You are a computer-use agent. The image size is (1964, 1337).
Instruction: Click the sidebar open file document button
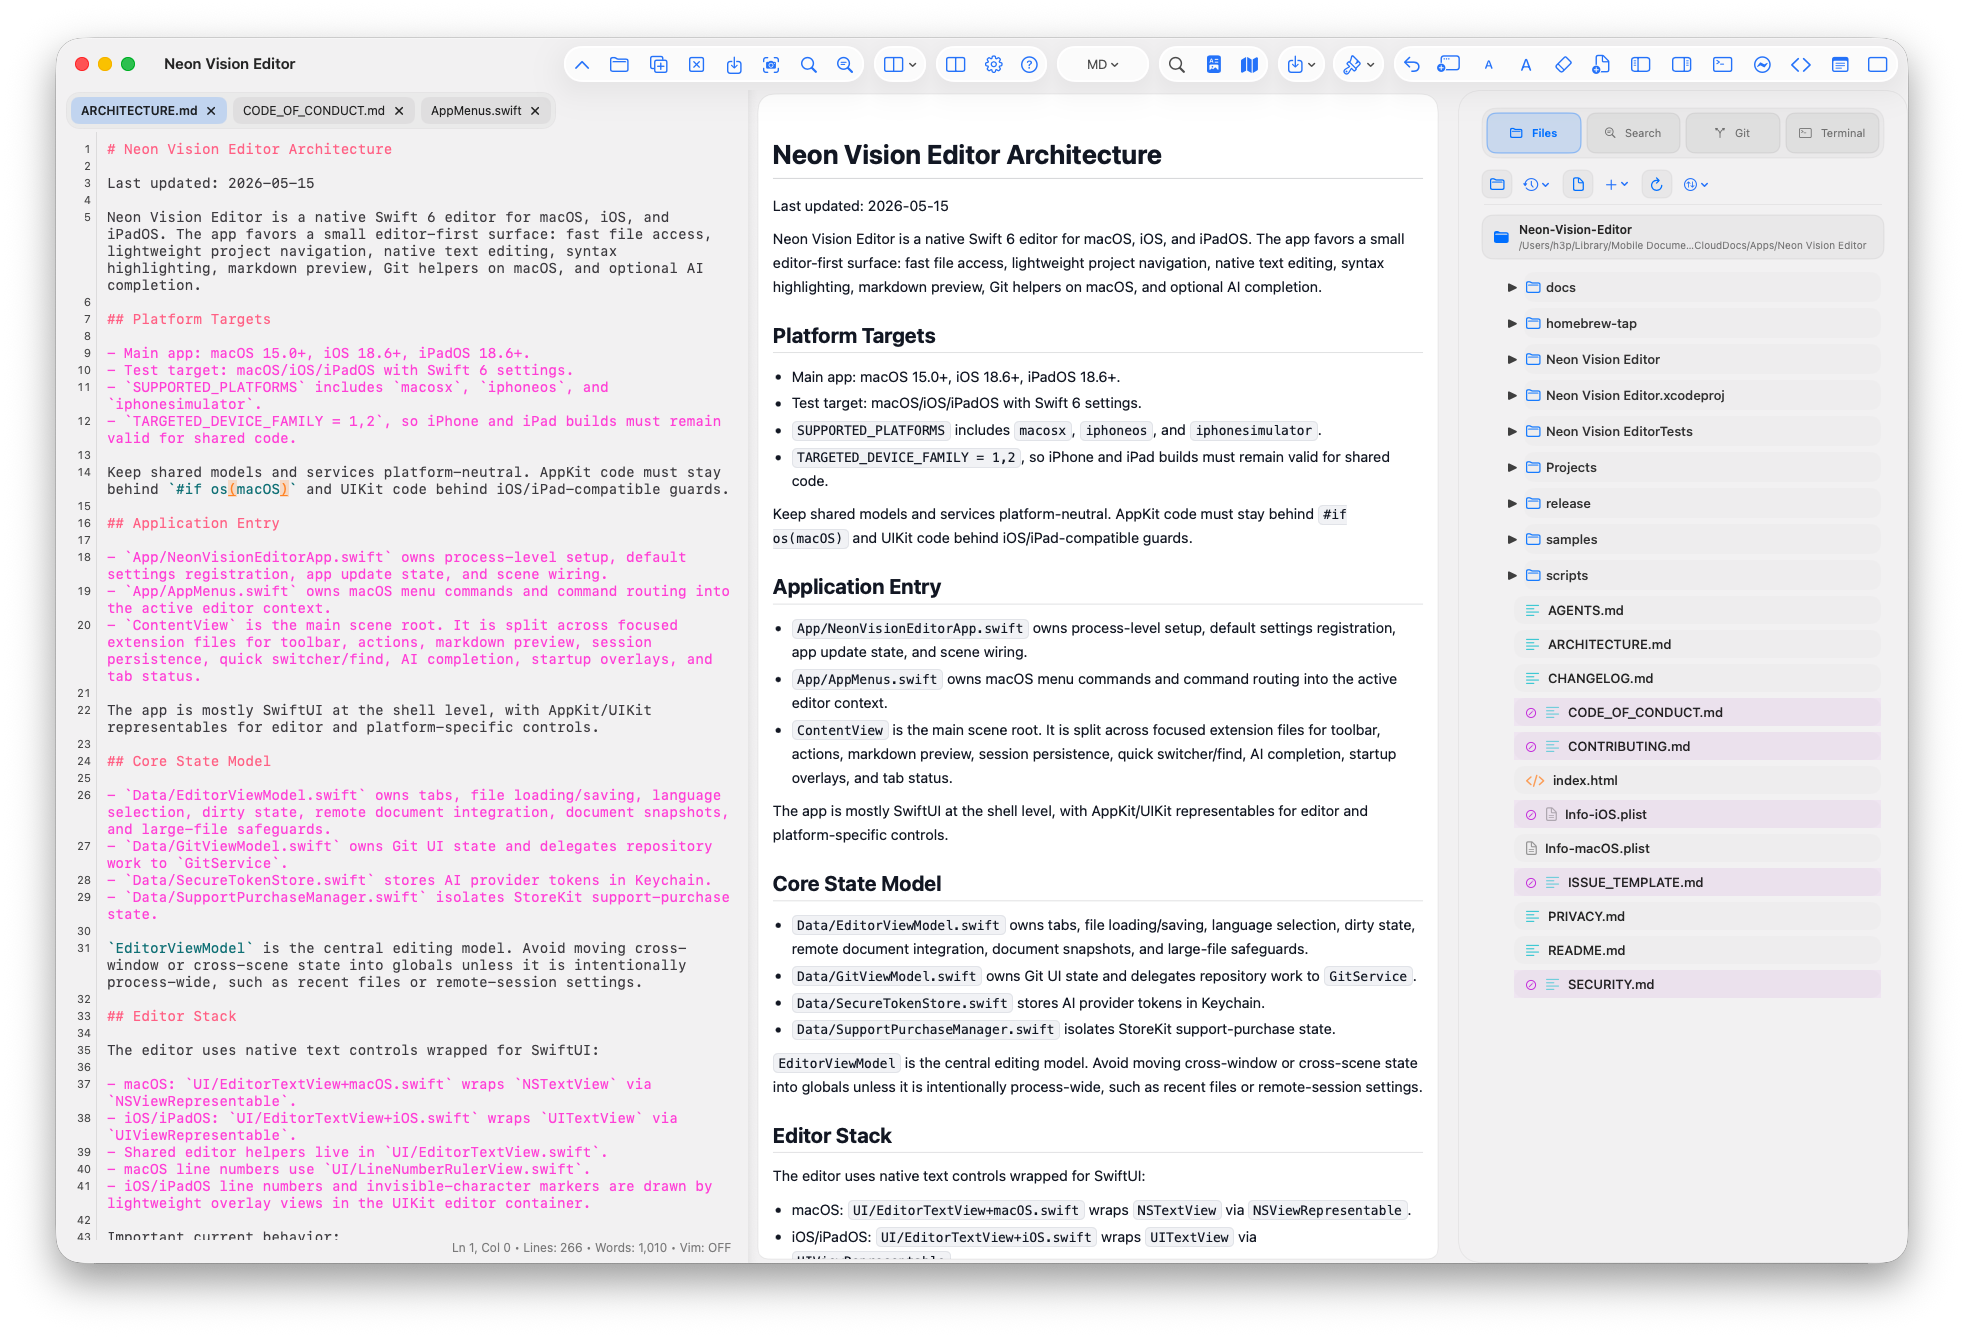click(1578, 185)
